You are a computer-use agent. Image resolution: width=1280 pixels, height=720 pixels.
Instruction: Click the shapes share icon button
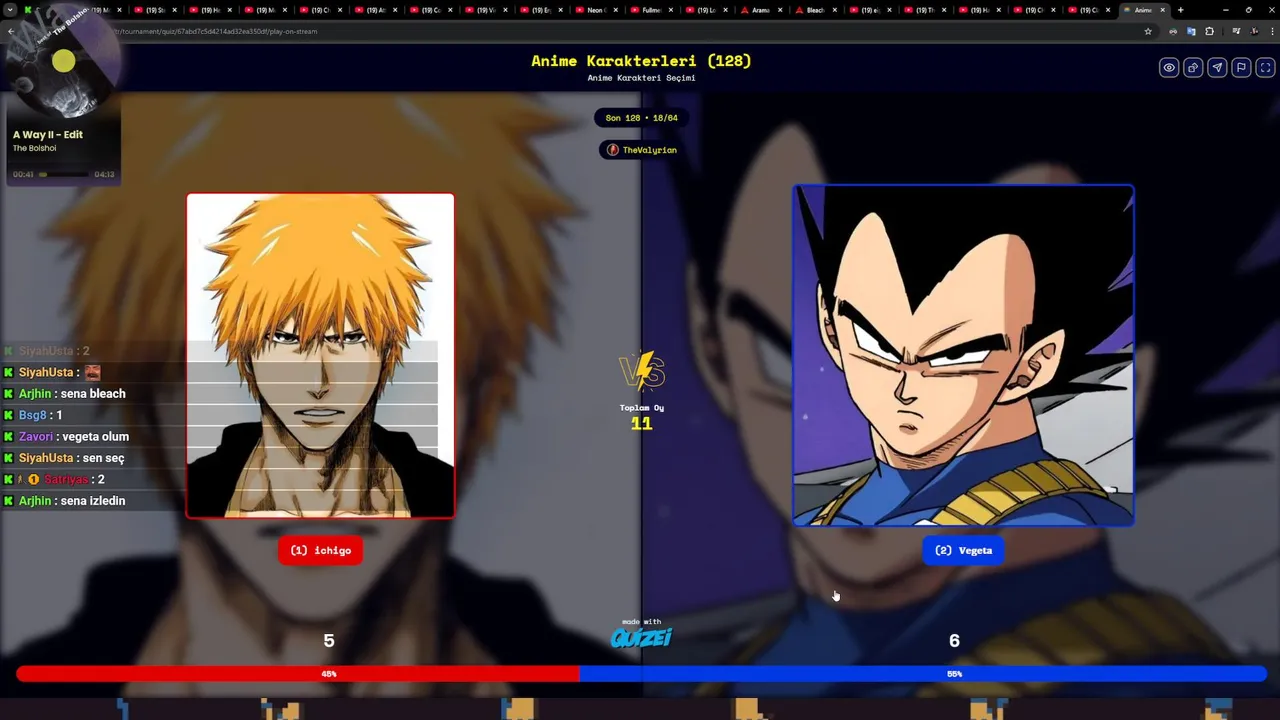click(1193, 67)
